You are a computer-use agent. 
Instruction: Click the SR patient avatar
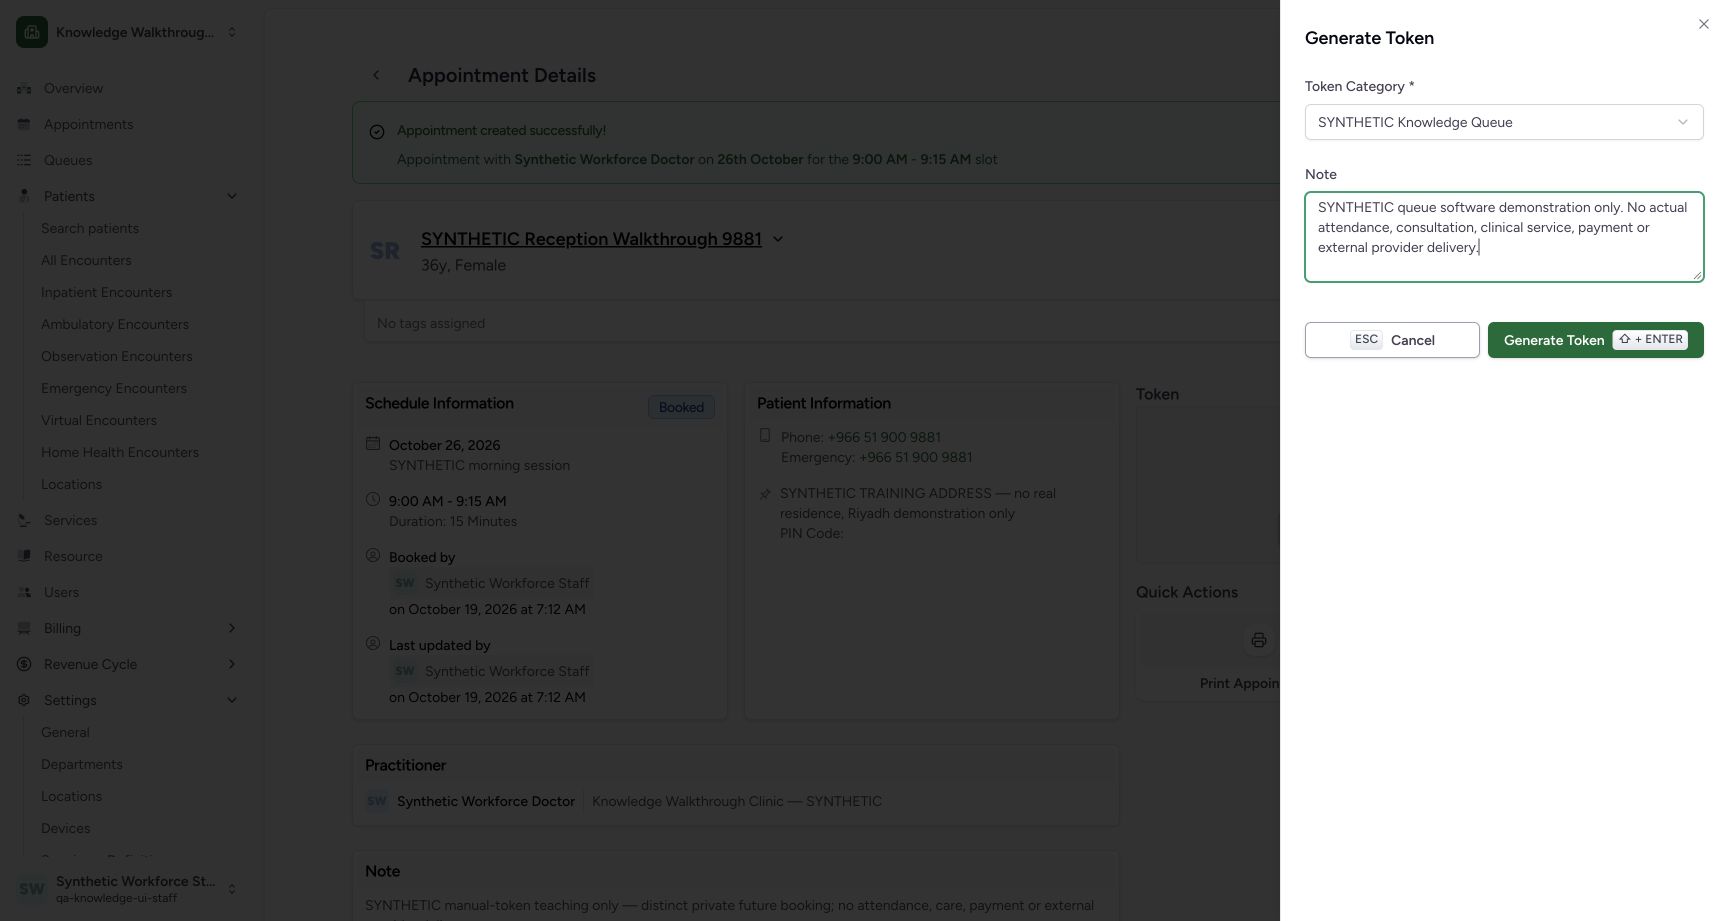[x=385, y=251]
